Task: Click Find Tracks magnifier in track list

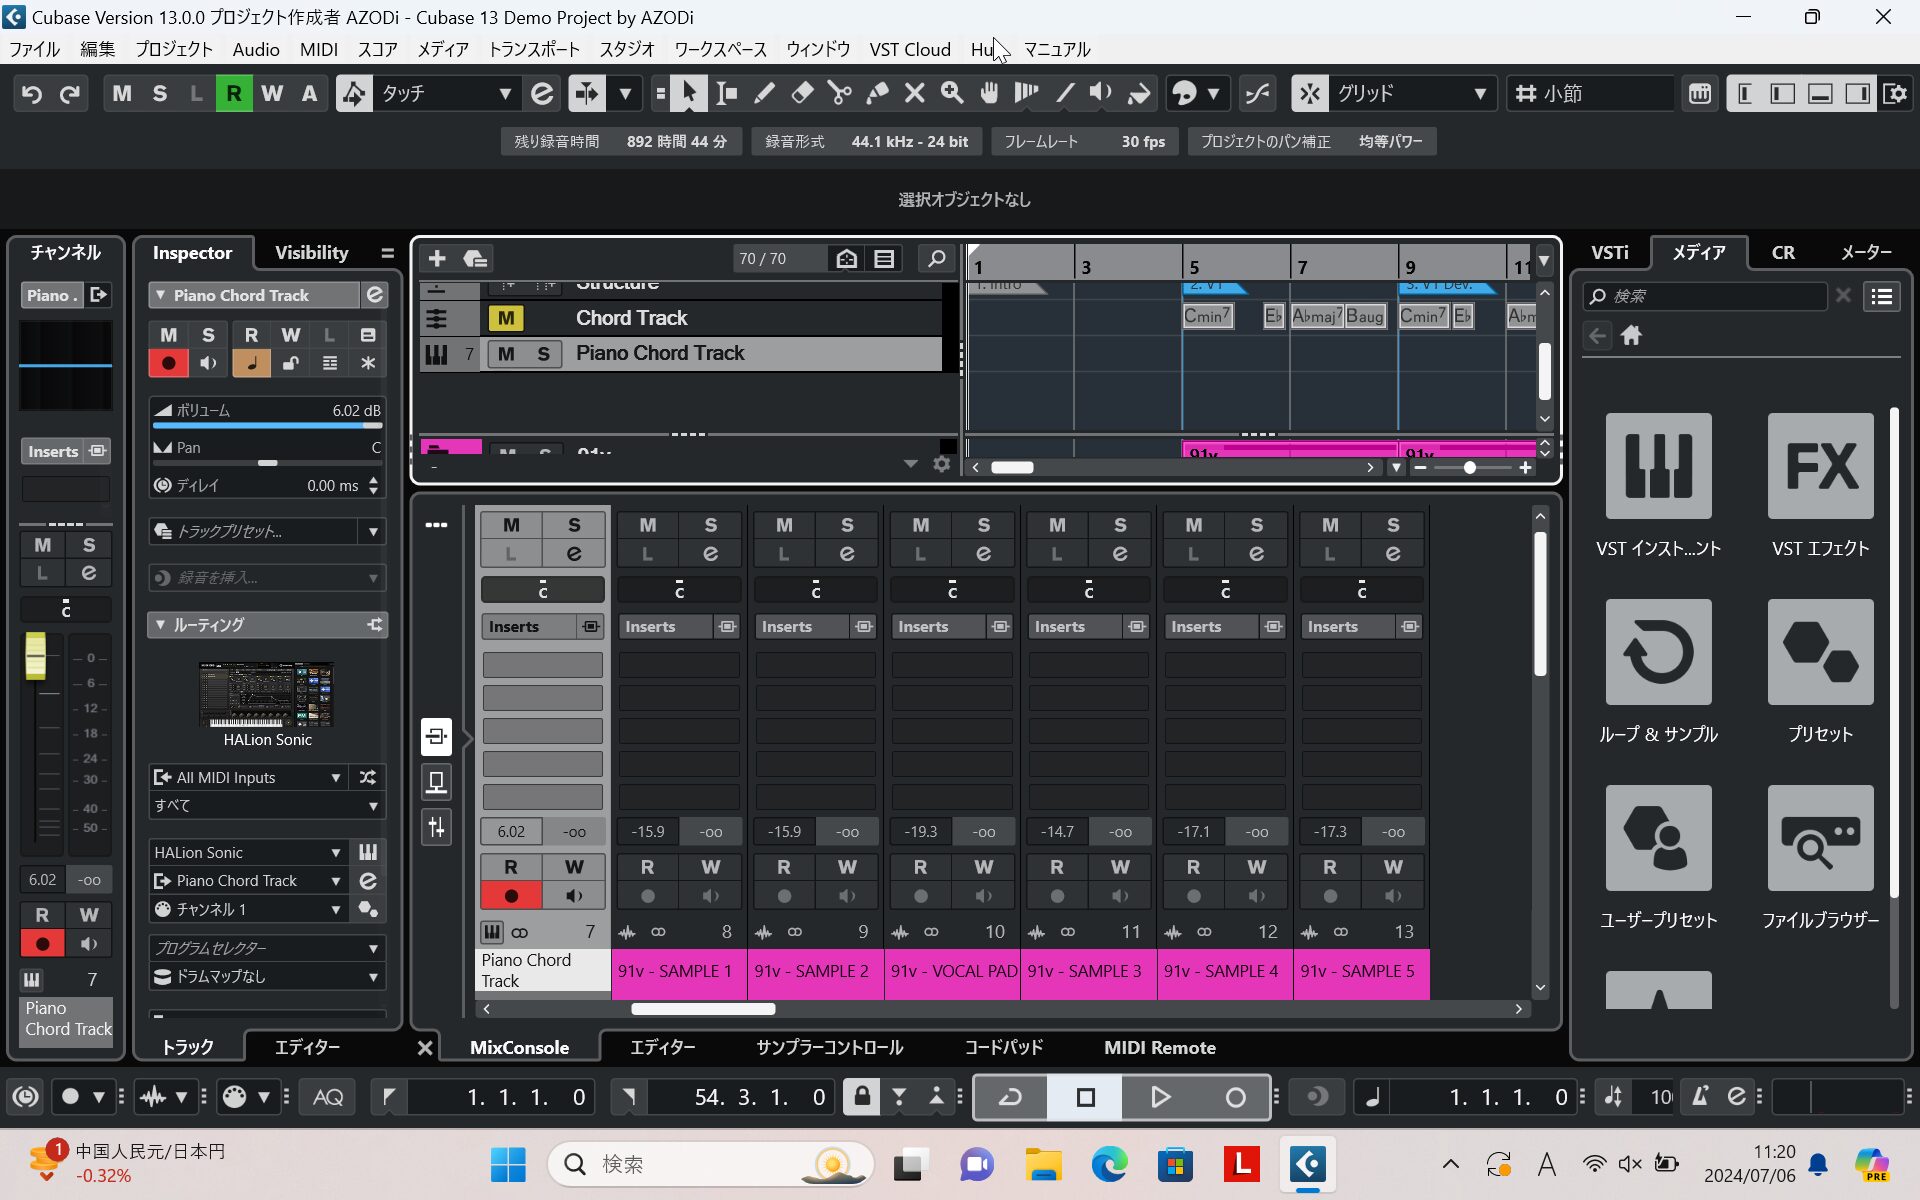Action: pyautogui.click(x=936, y=259)
